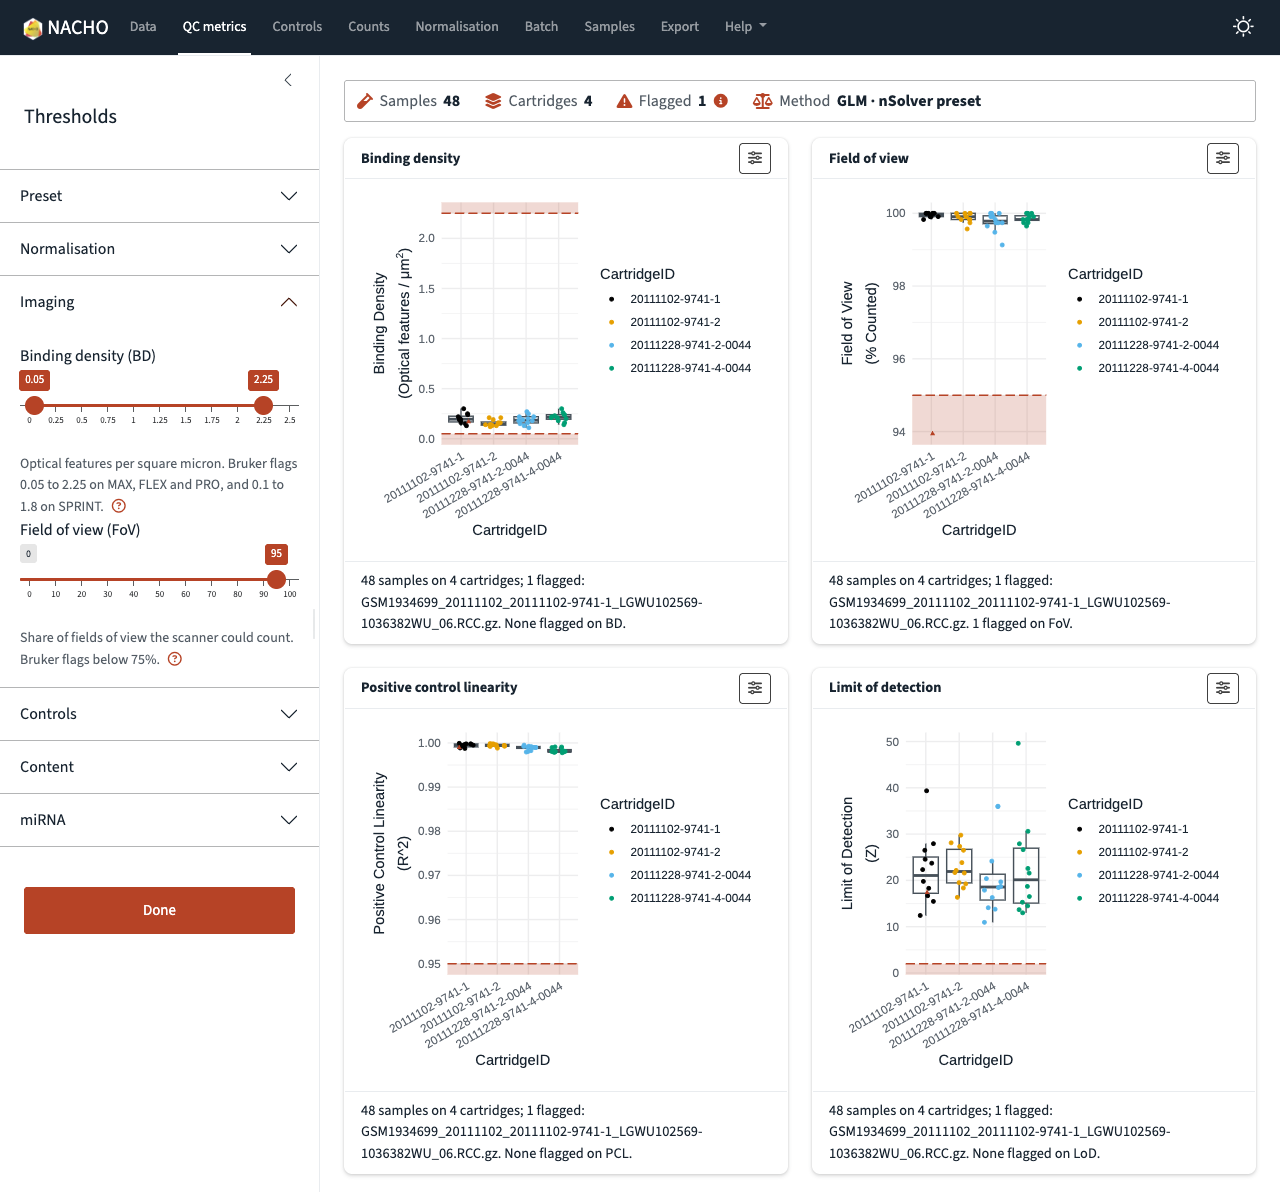Open Limit of detection plot settings icon

coord(1223,688)
